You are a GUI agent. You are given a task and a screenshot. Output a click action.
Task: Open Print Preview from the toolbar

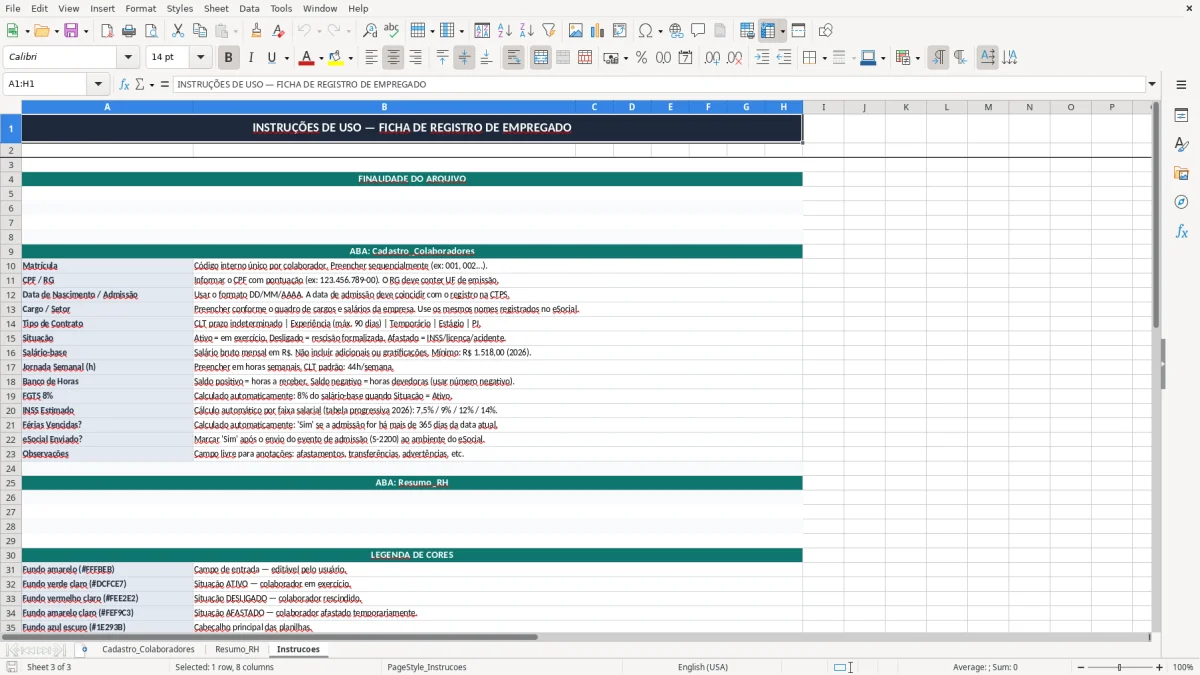click(x=150, y=31)
